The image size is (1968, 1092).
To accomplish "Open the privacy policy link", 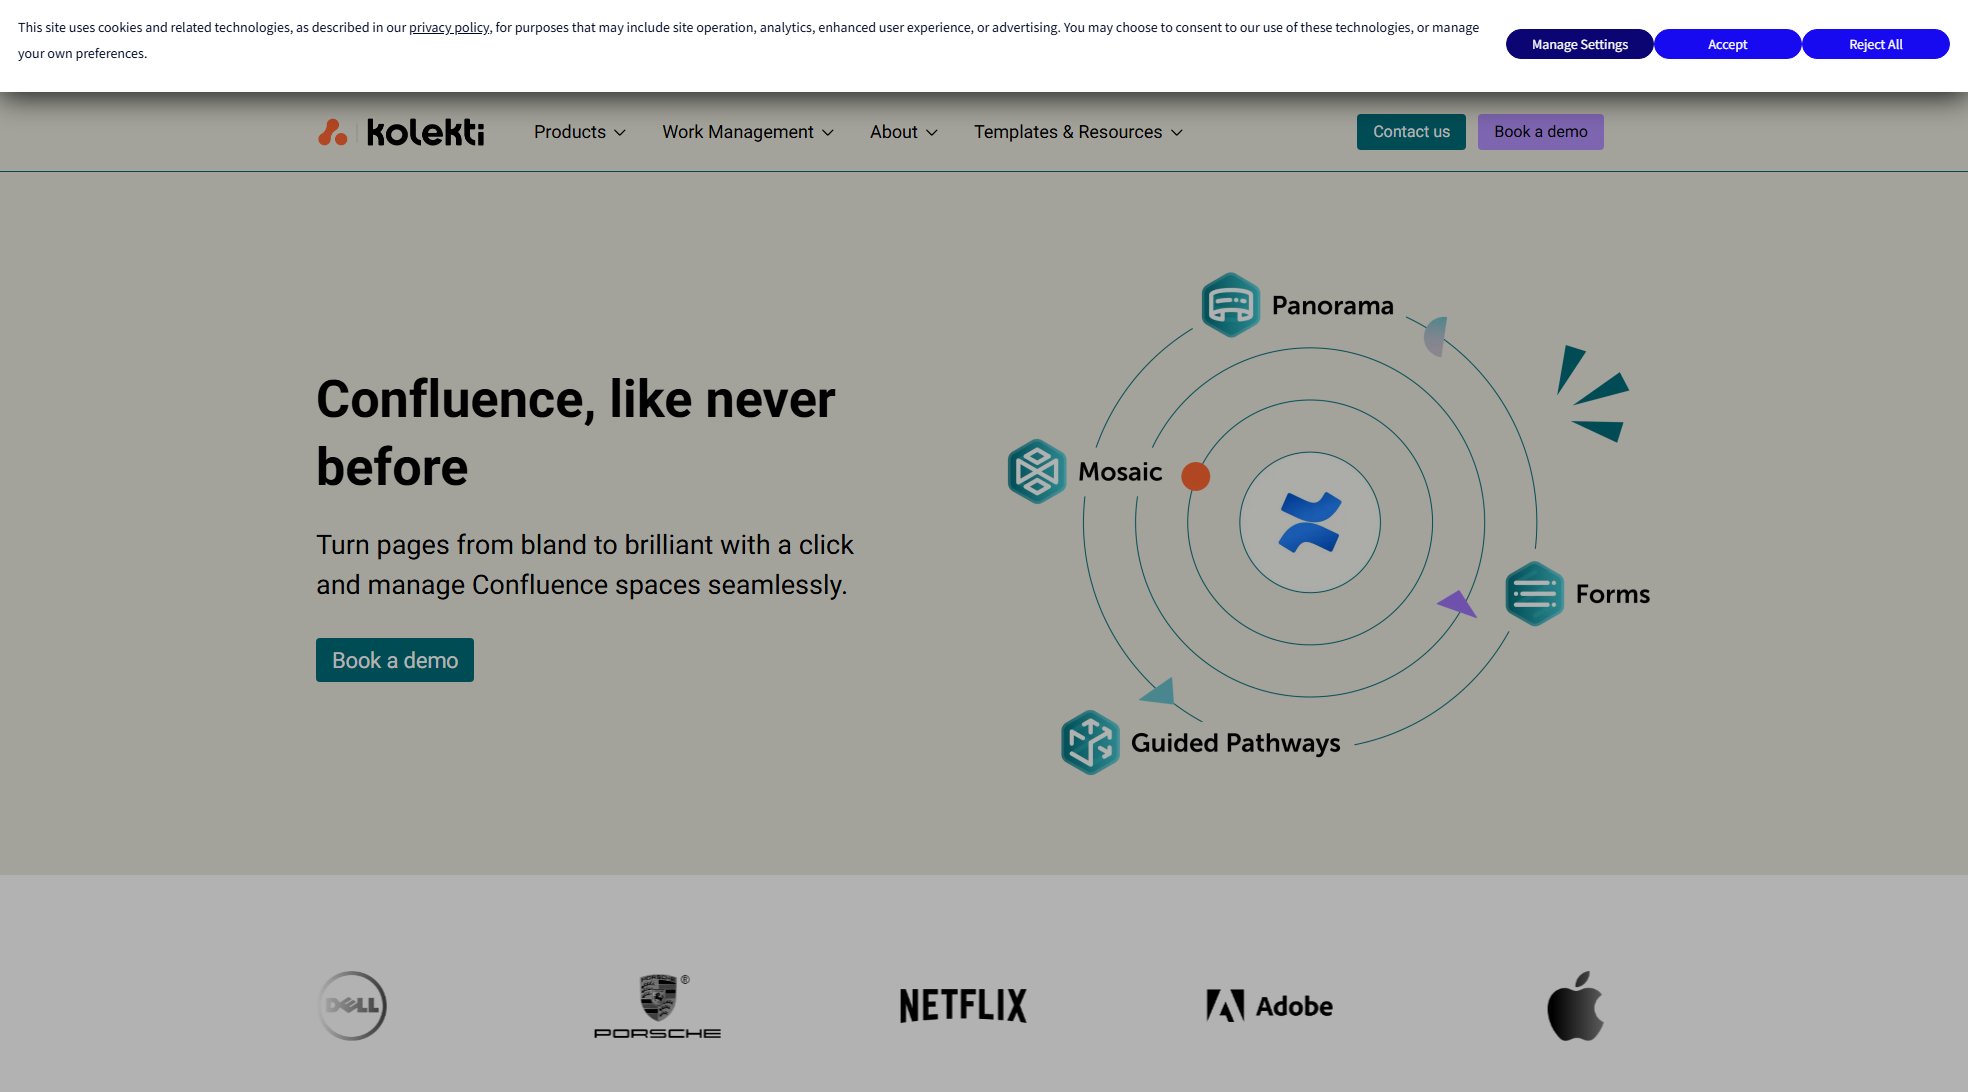I will pyautogui.click(x=448, y=28).
